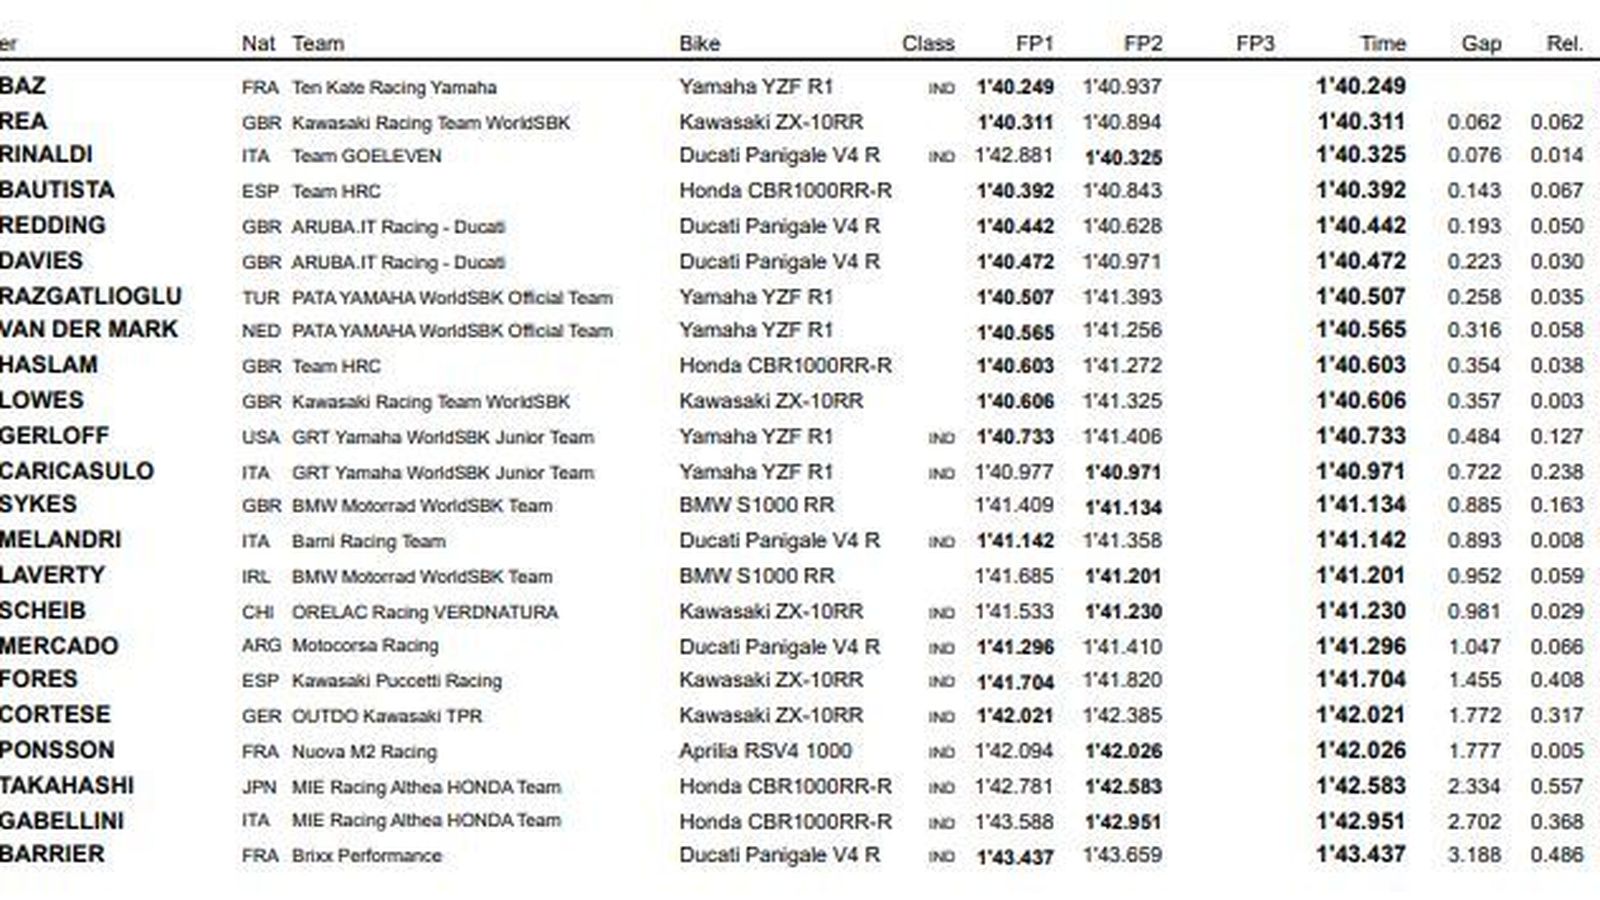
Task: Click BARRIER's gap value 3.188
Action: click(x=1474, y=855)
